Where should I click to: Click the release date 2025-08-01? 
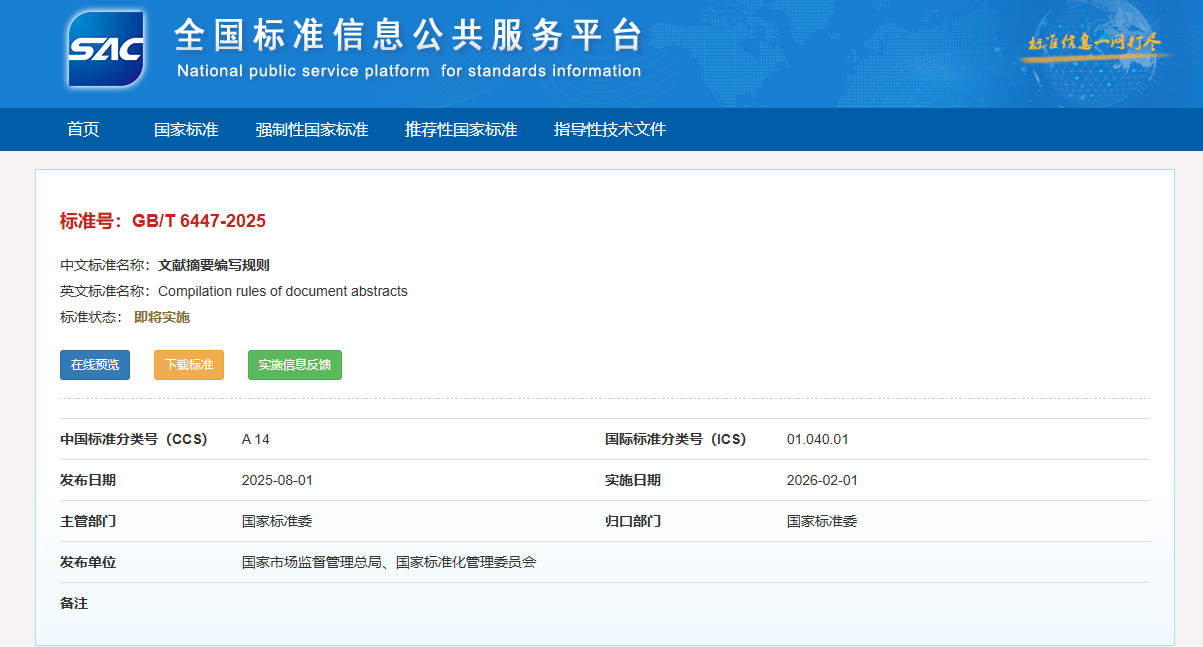(x=277, y=480)
